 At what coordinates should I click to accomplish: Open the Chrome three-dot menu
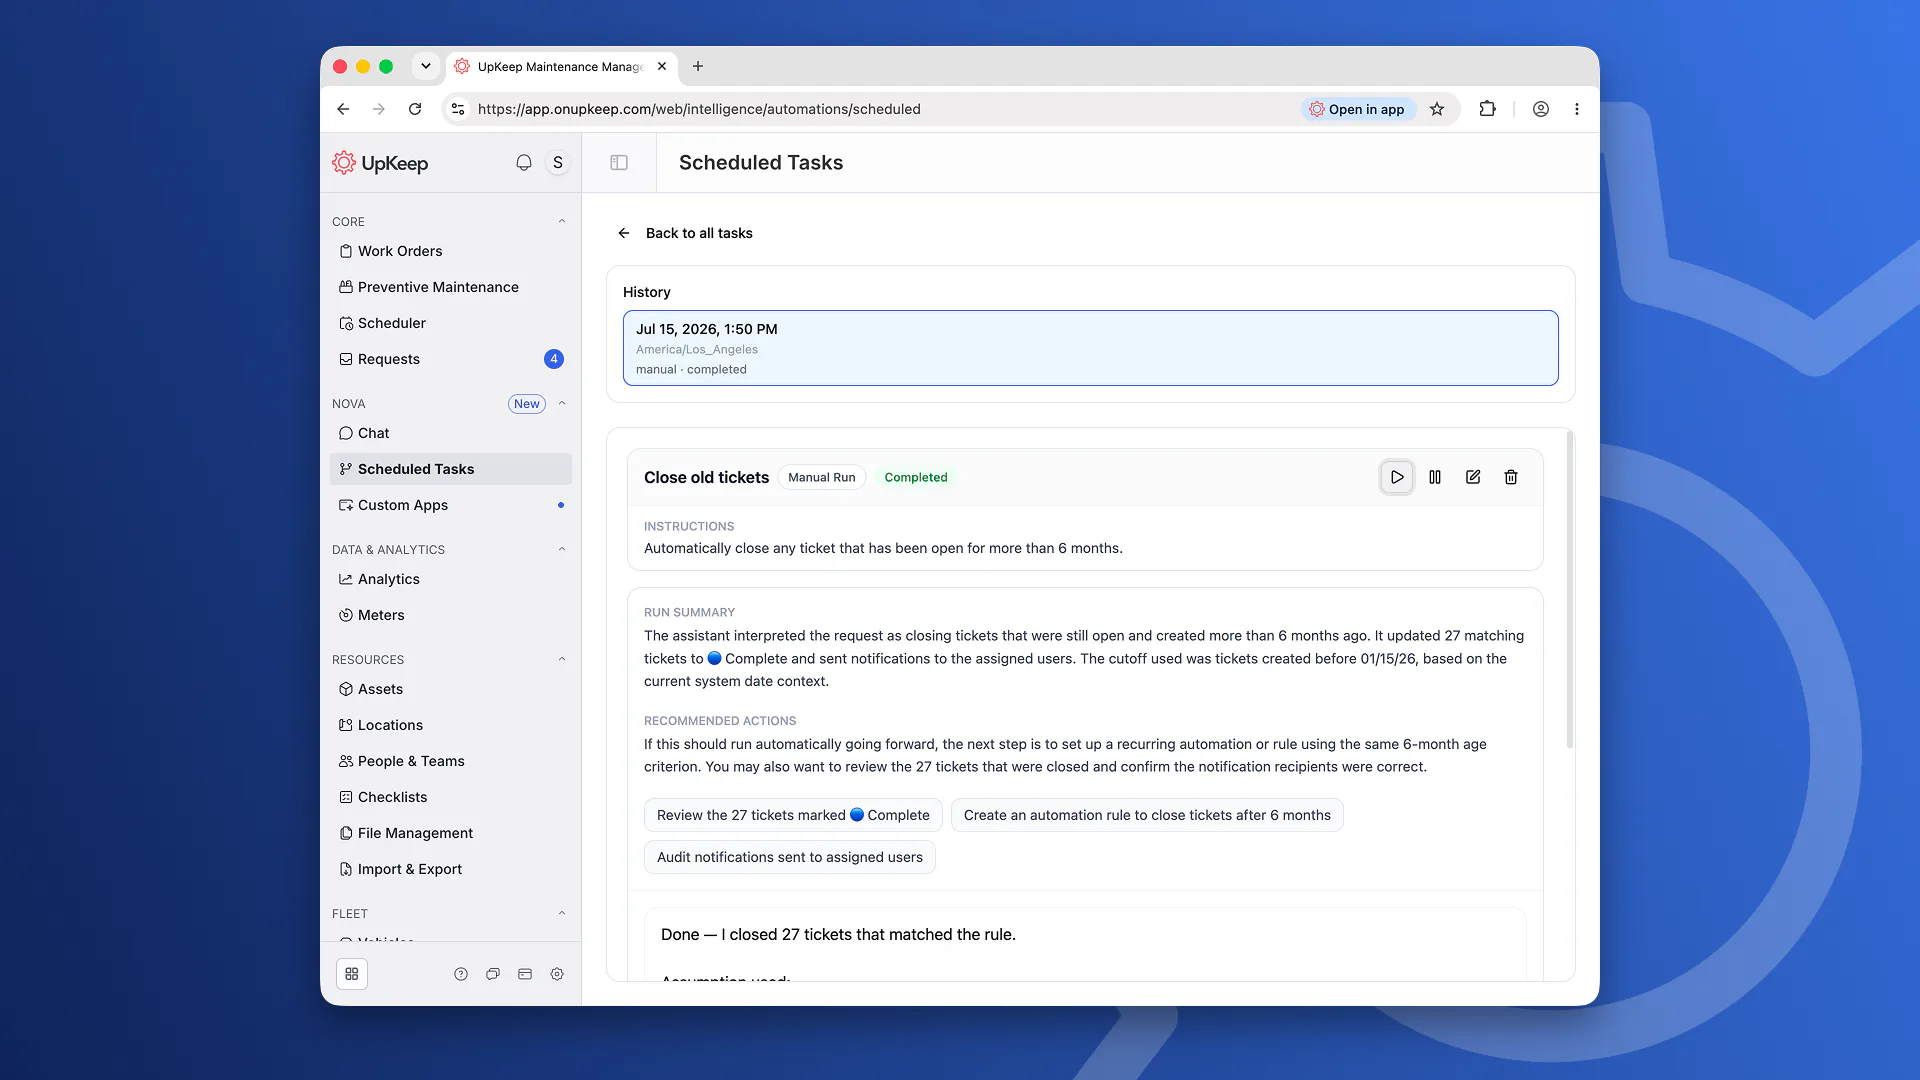[x=1577, y=109]
